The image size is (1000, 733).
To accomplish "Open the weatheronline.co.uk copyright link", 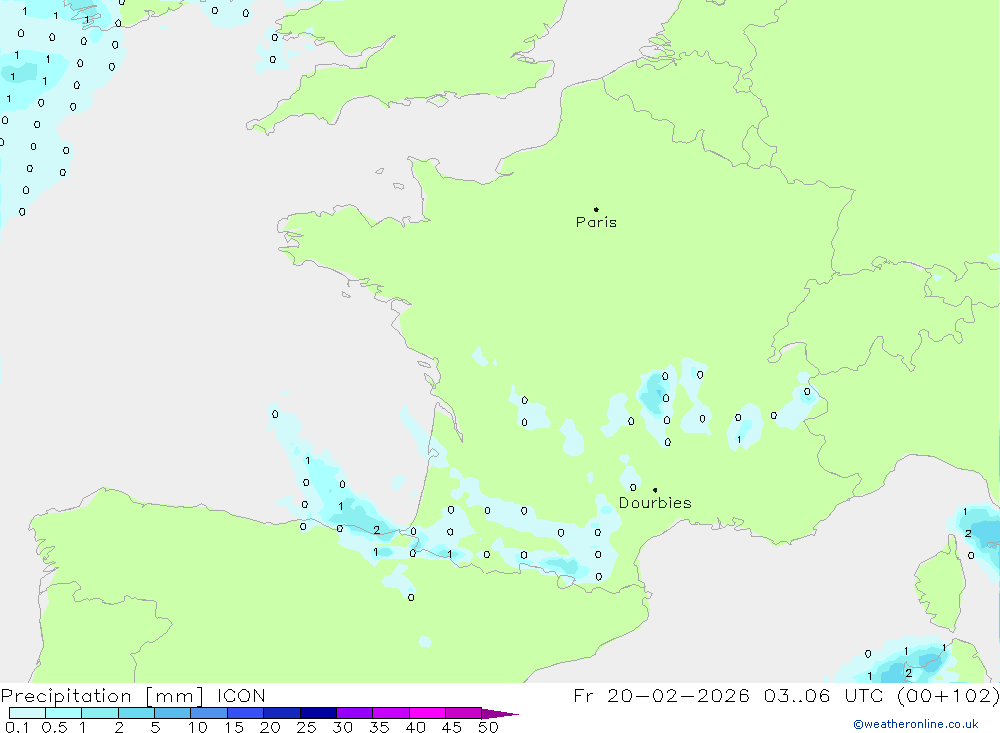I will pyautogui.click(x=915, y=724).
